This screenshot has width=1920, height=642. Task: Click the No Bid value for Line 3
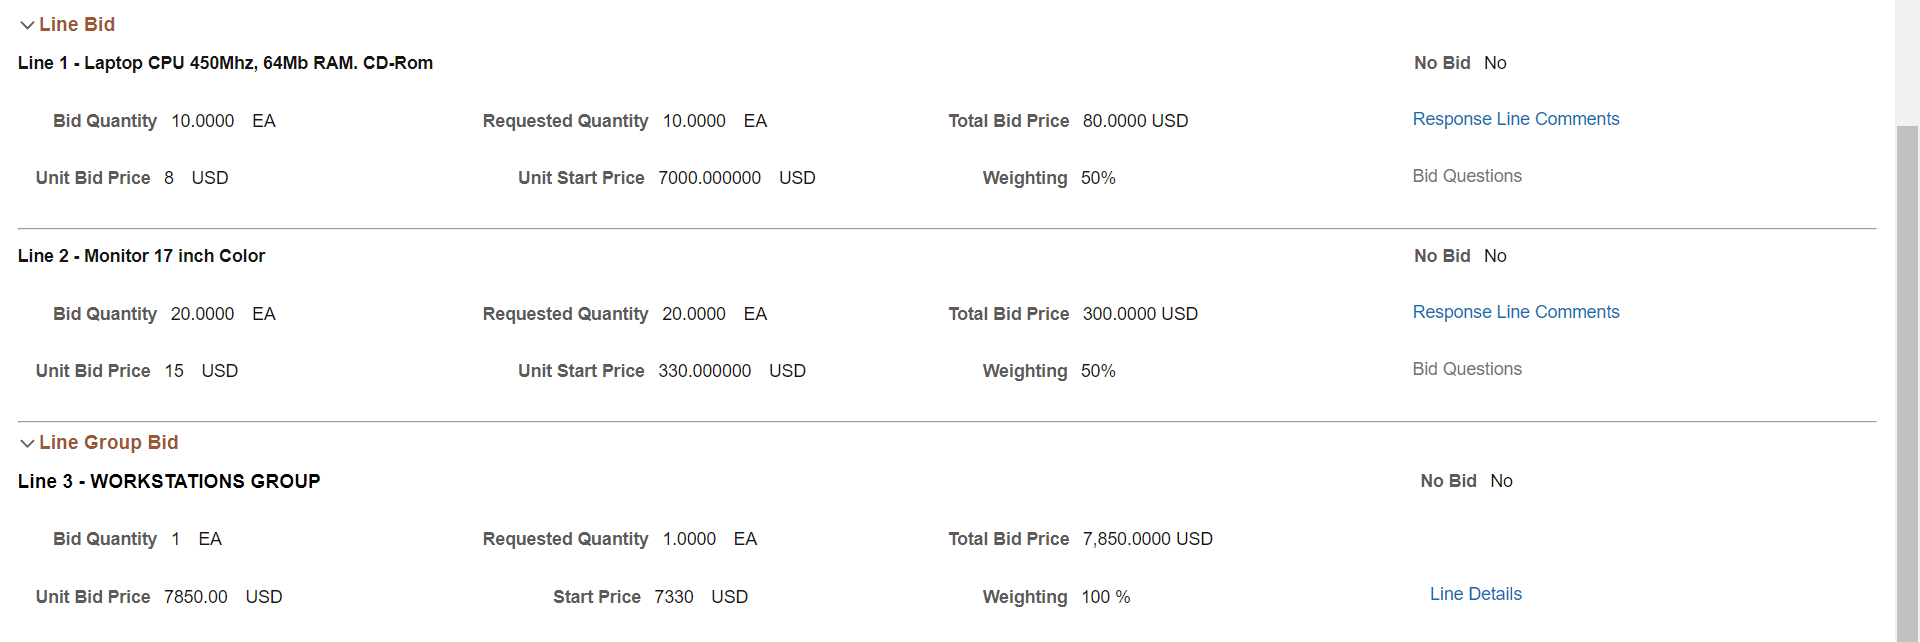[1501, 480]
